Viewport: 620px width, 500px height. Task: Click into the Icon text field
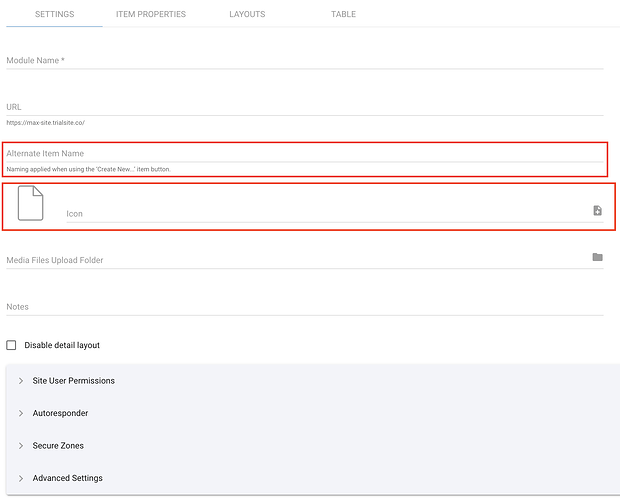click(x=320, y=213)
